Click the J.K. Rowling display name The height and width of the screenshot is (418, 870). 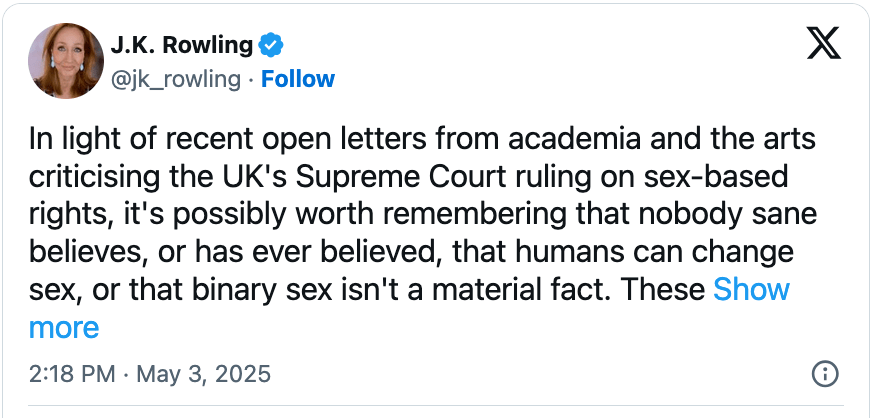coord(183,45)
